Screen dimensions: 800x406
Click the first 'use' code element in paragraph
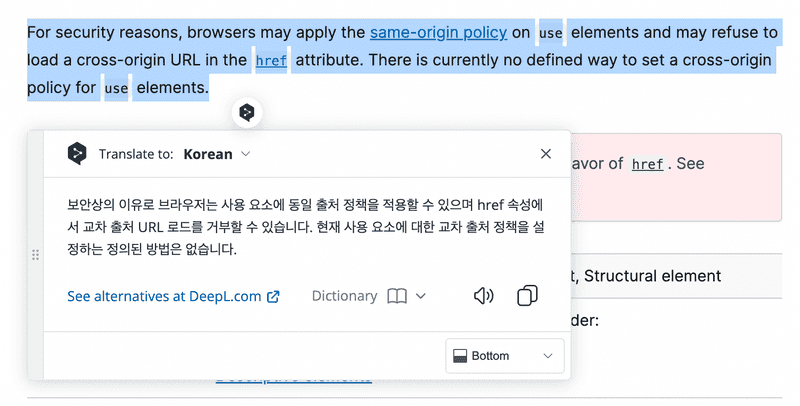[551, 33]
